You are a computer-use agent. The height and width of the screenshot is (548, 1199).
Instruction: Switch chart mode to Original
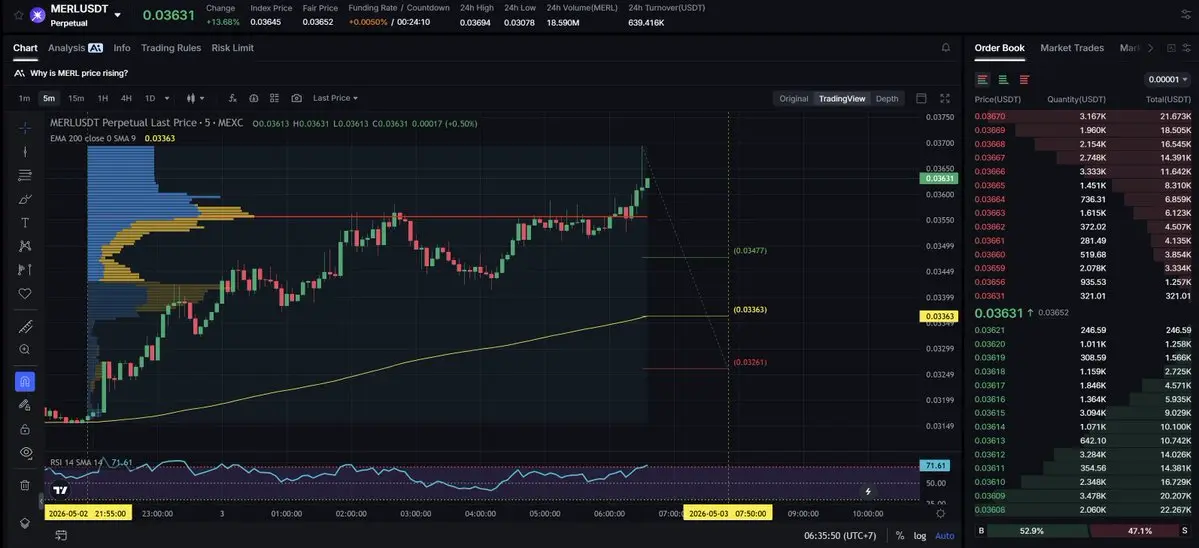point(794,99)
